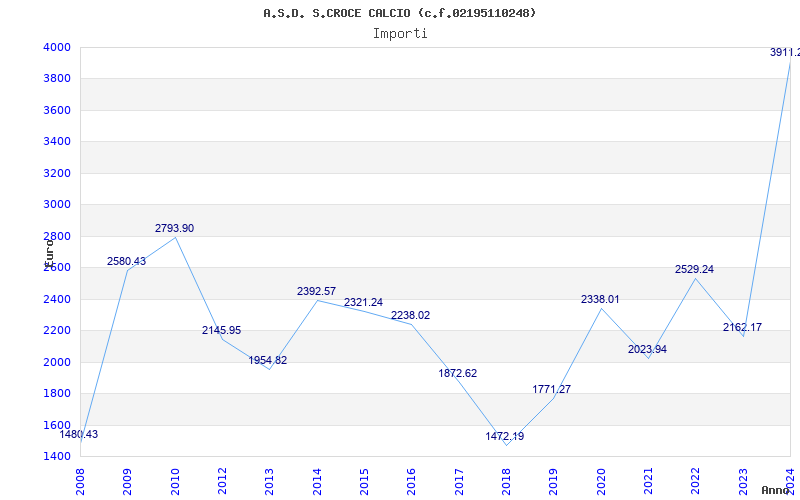Click the 1400 y-axis tick label
The width and height of the screenshot is (800, 500).
click(x=57, y=457)
